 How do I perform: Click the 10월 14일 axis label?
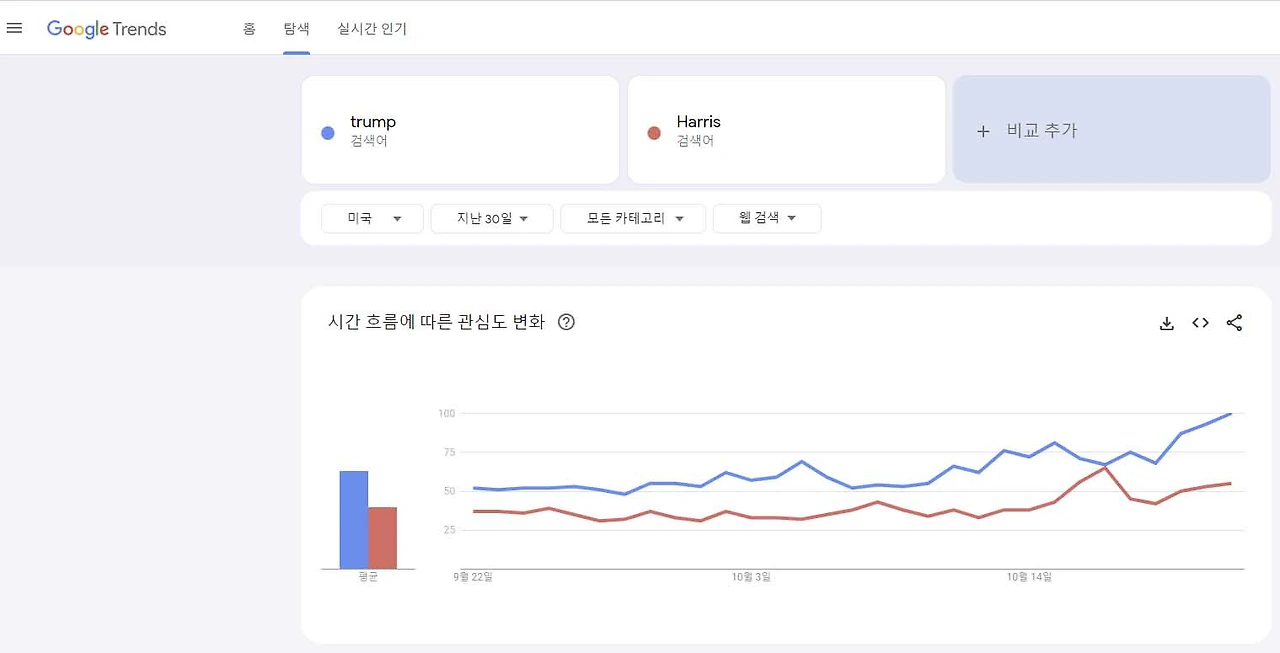pyautogui.click(x=1029, y=576)
